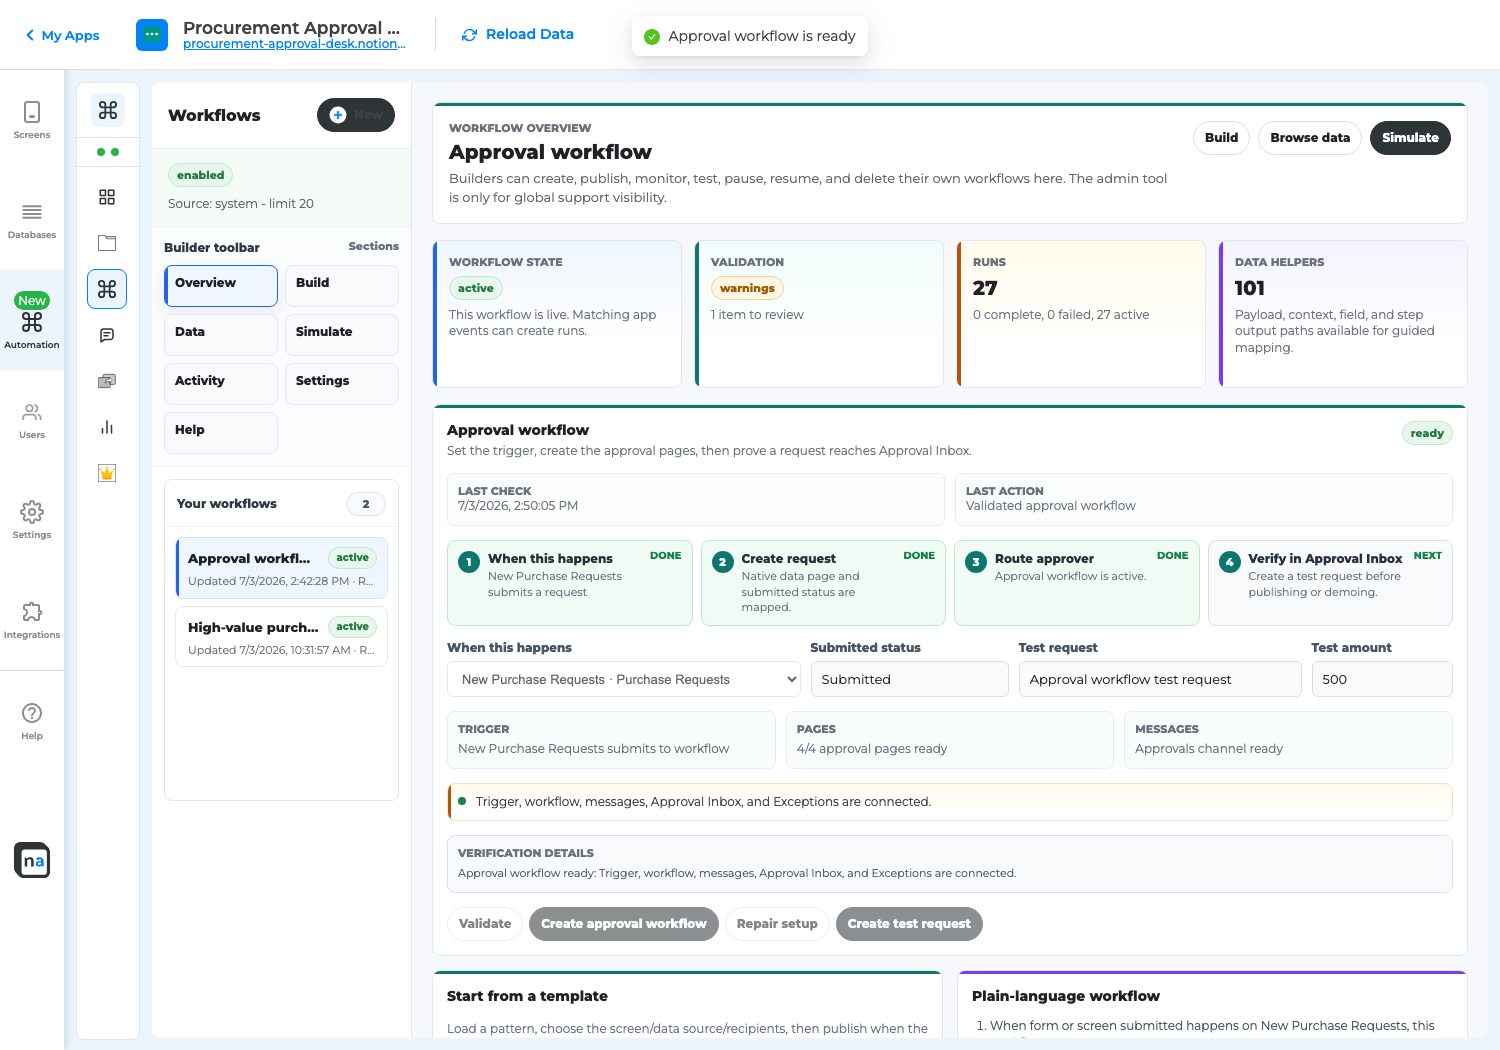This screenshot has height=1050, width=1500.
Task: Select the Approval workflow item in list
Action: click(x=282, y=568)
